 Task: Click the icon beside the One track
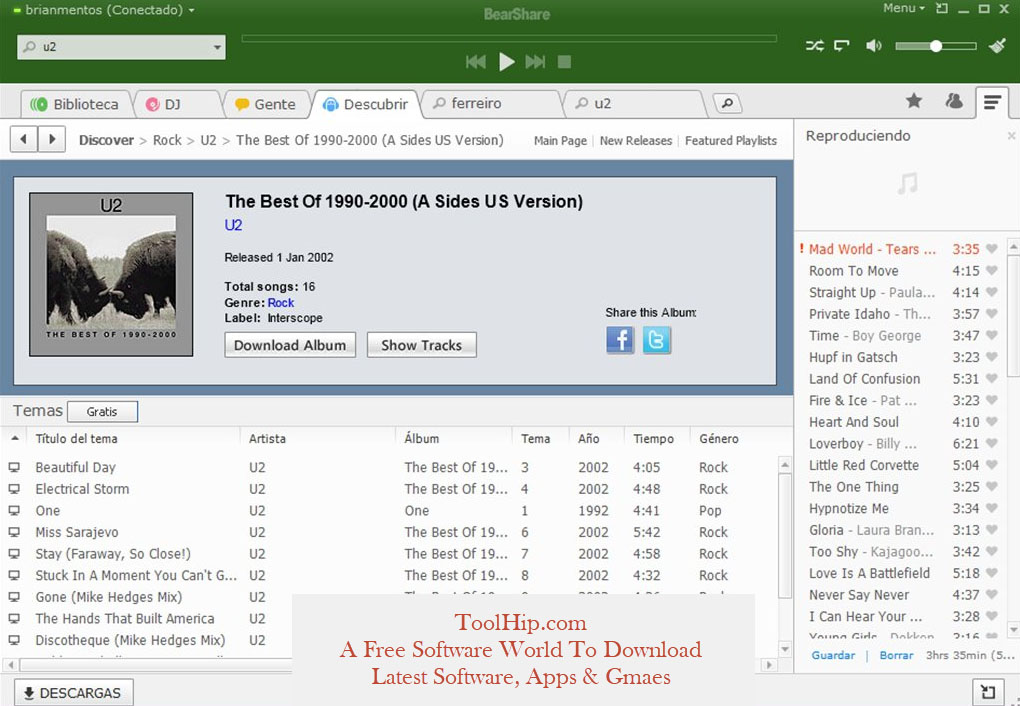14,511
